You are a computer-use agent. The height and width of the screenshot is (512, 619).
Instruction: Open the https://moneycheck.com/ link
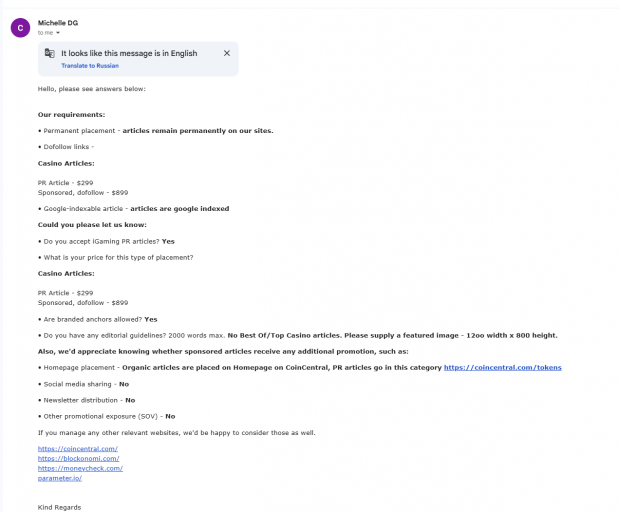[x=80, y=469]
